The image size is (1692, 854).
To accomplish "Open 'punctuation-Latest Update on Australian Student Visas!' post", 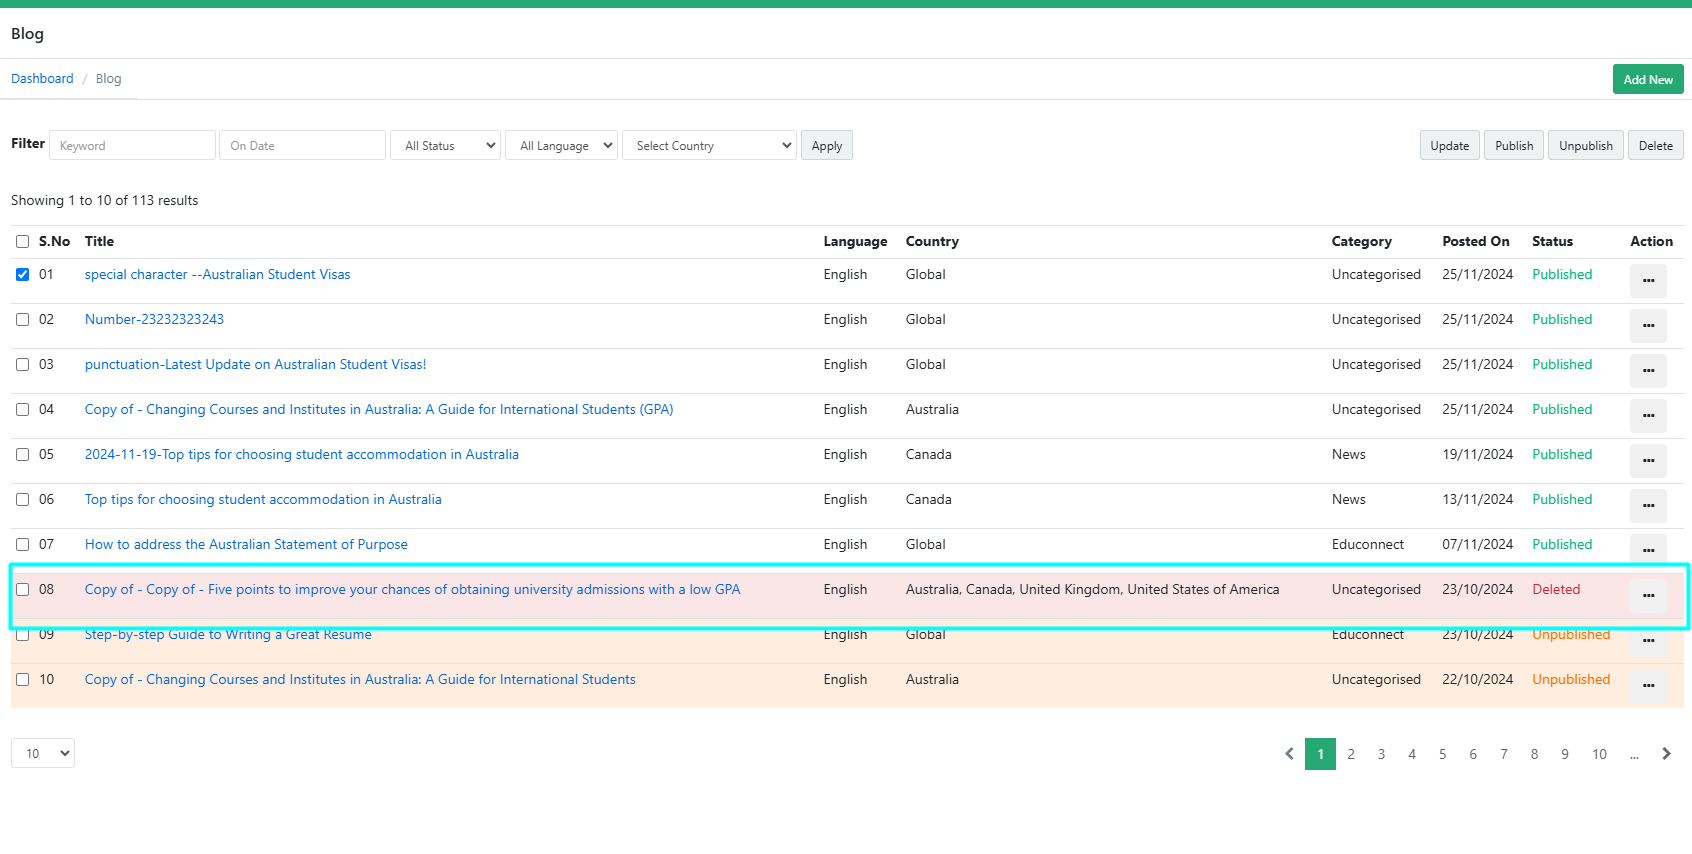I will (x=256, y=365).
